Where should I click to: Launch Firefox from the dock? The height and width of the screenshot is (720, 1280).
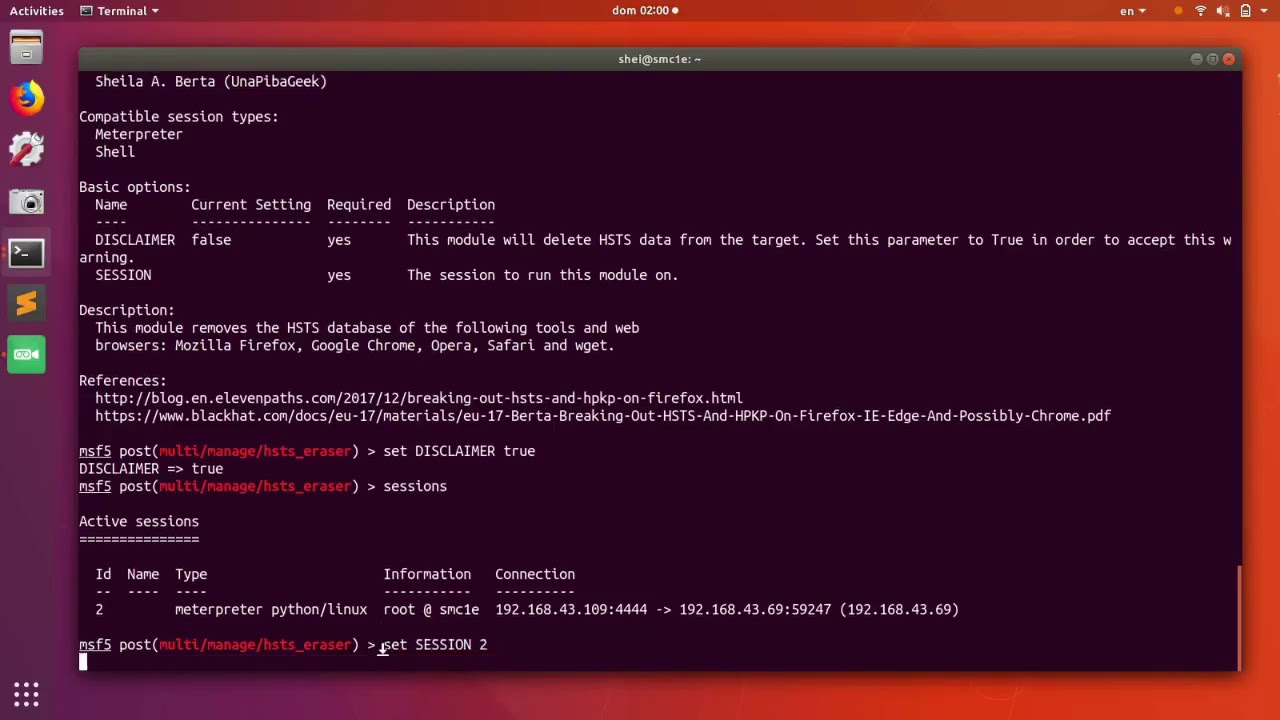click(x=26, y=98)
